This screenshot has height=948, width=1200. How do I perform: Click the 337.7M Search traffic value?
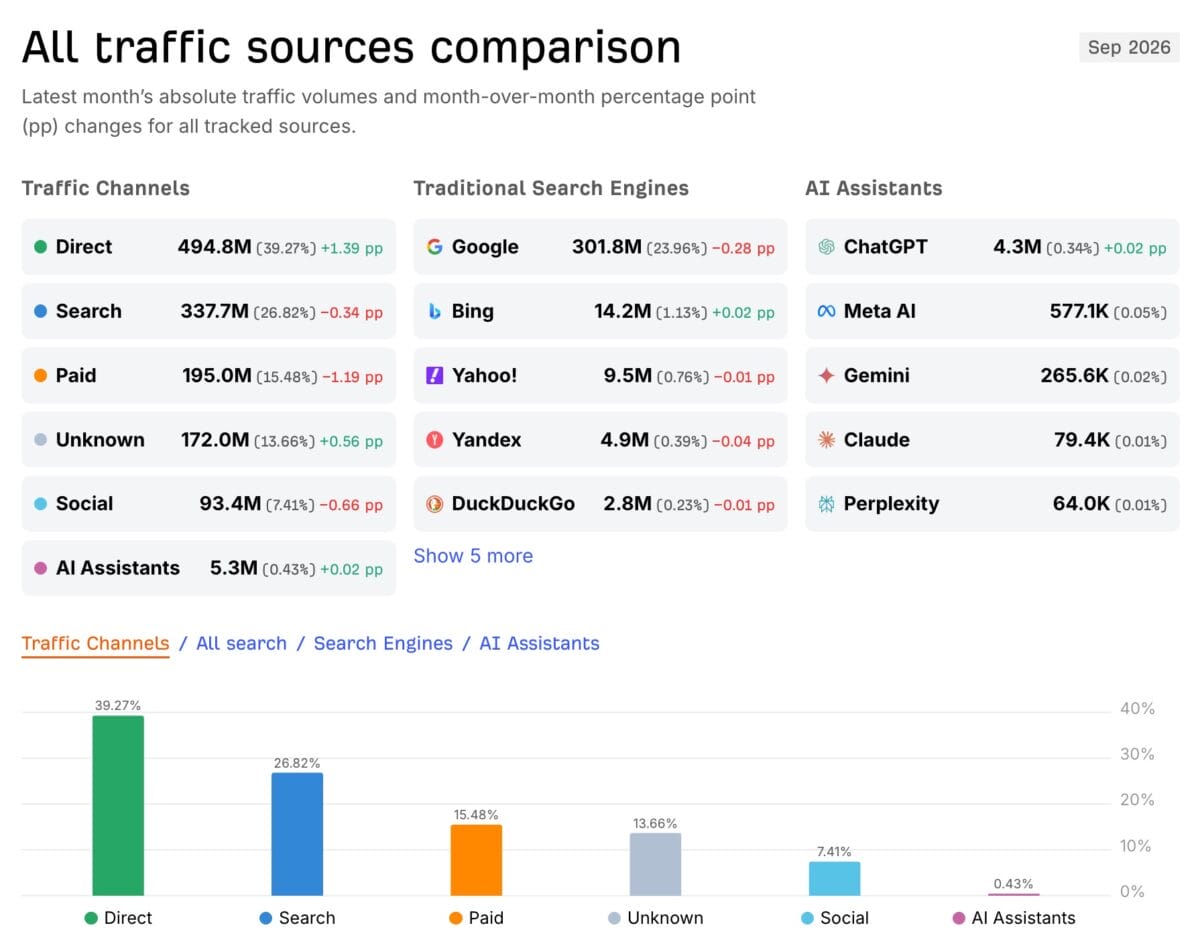tap(215, 311)
